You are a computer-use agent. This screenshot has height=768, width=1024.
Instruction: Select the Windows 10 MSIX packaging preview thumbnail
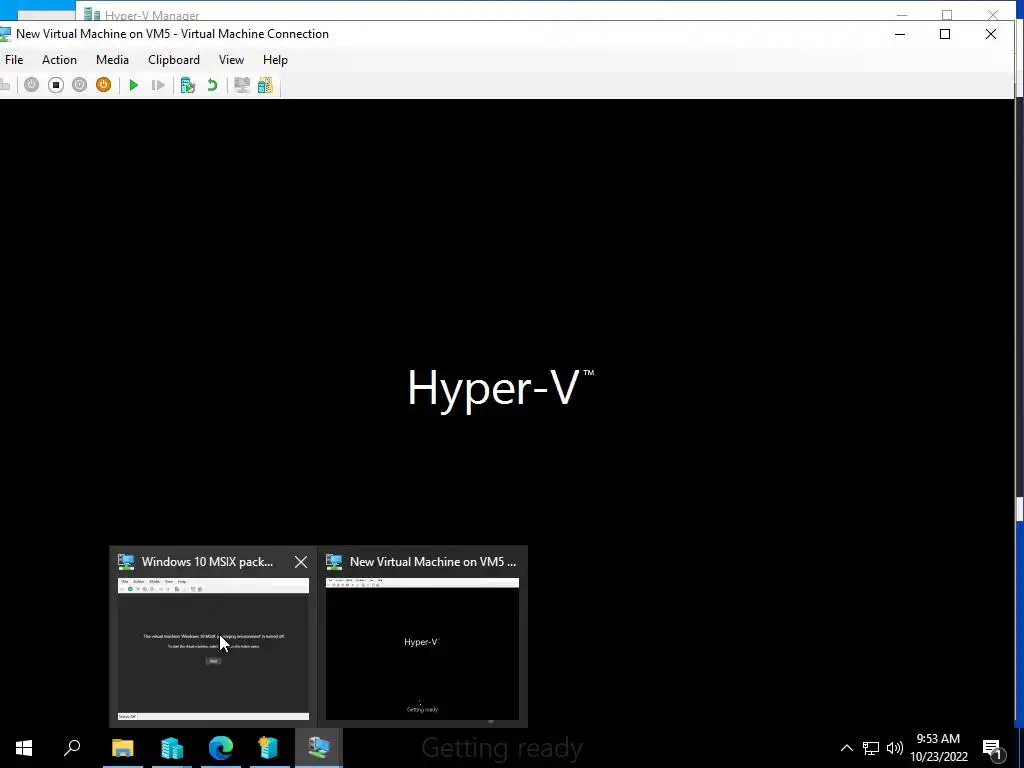213,649
